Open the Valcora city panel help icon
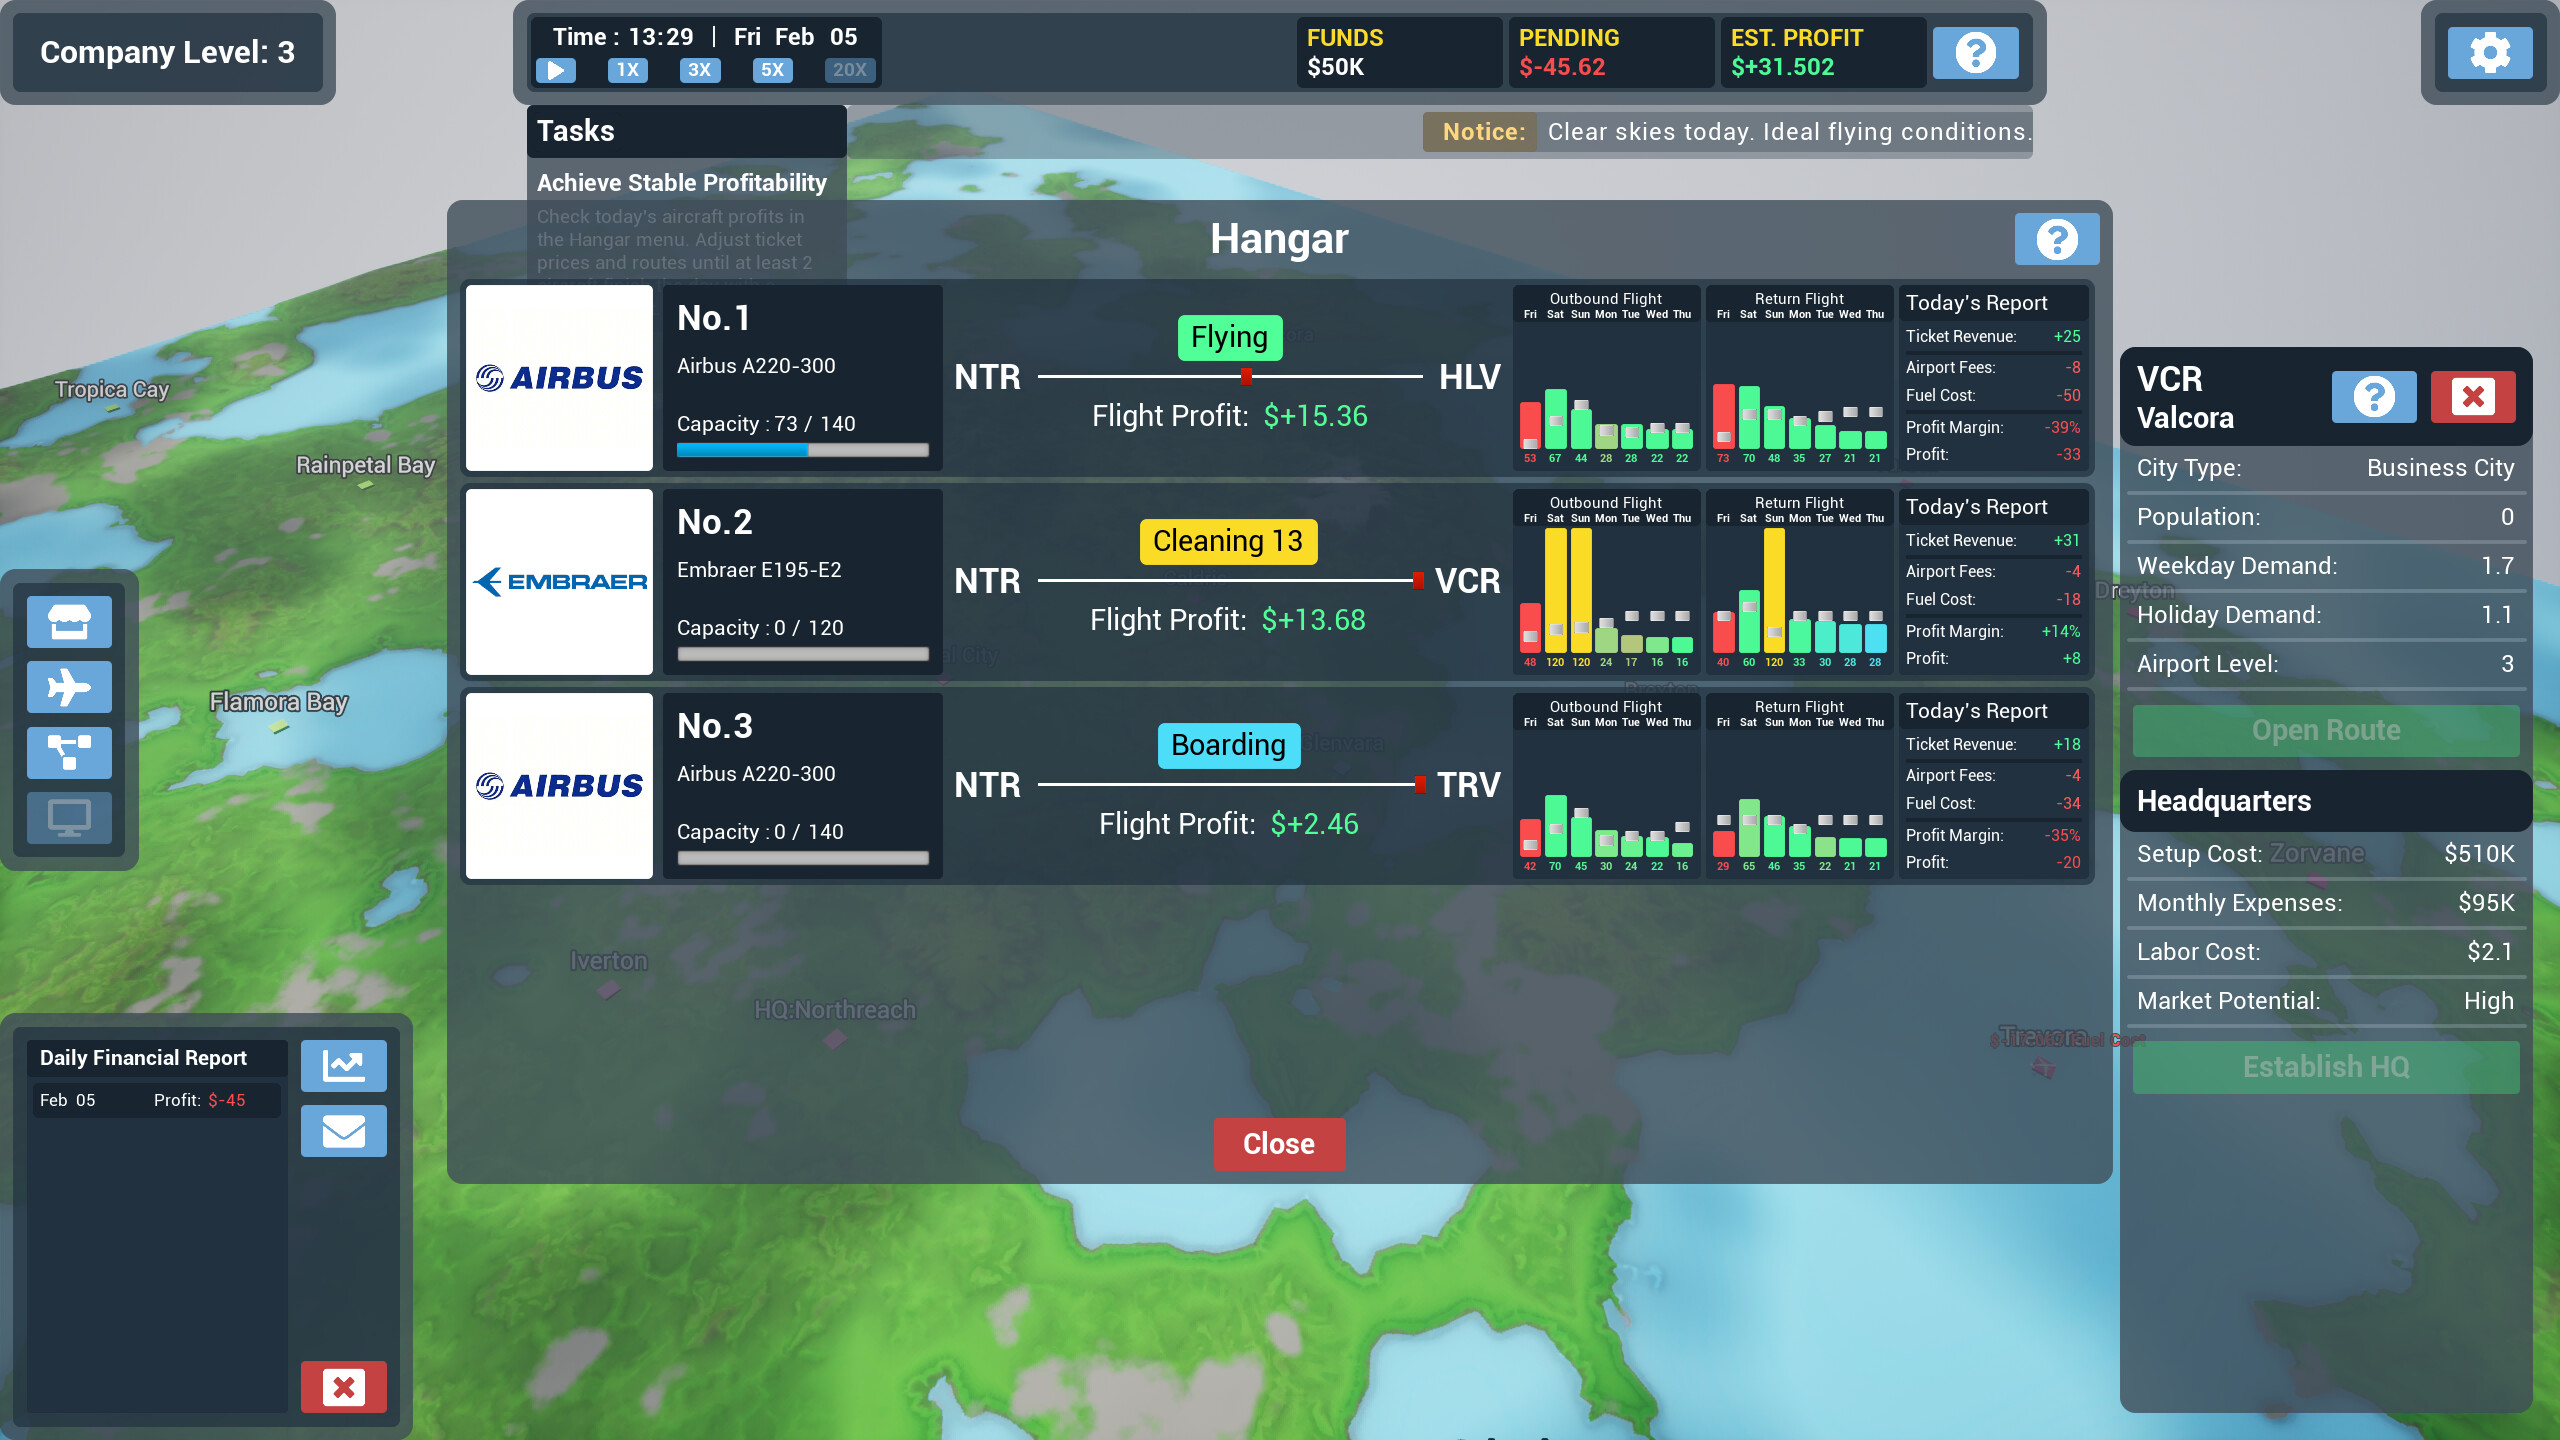2560x1440 pixels. tap(2374, 397)
